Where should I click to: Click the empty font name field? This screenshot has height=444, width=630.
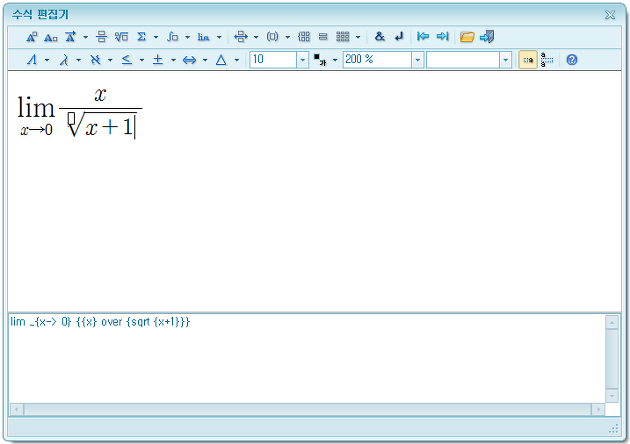[x=463, y=60]
